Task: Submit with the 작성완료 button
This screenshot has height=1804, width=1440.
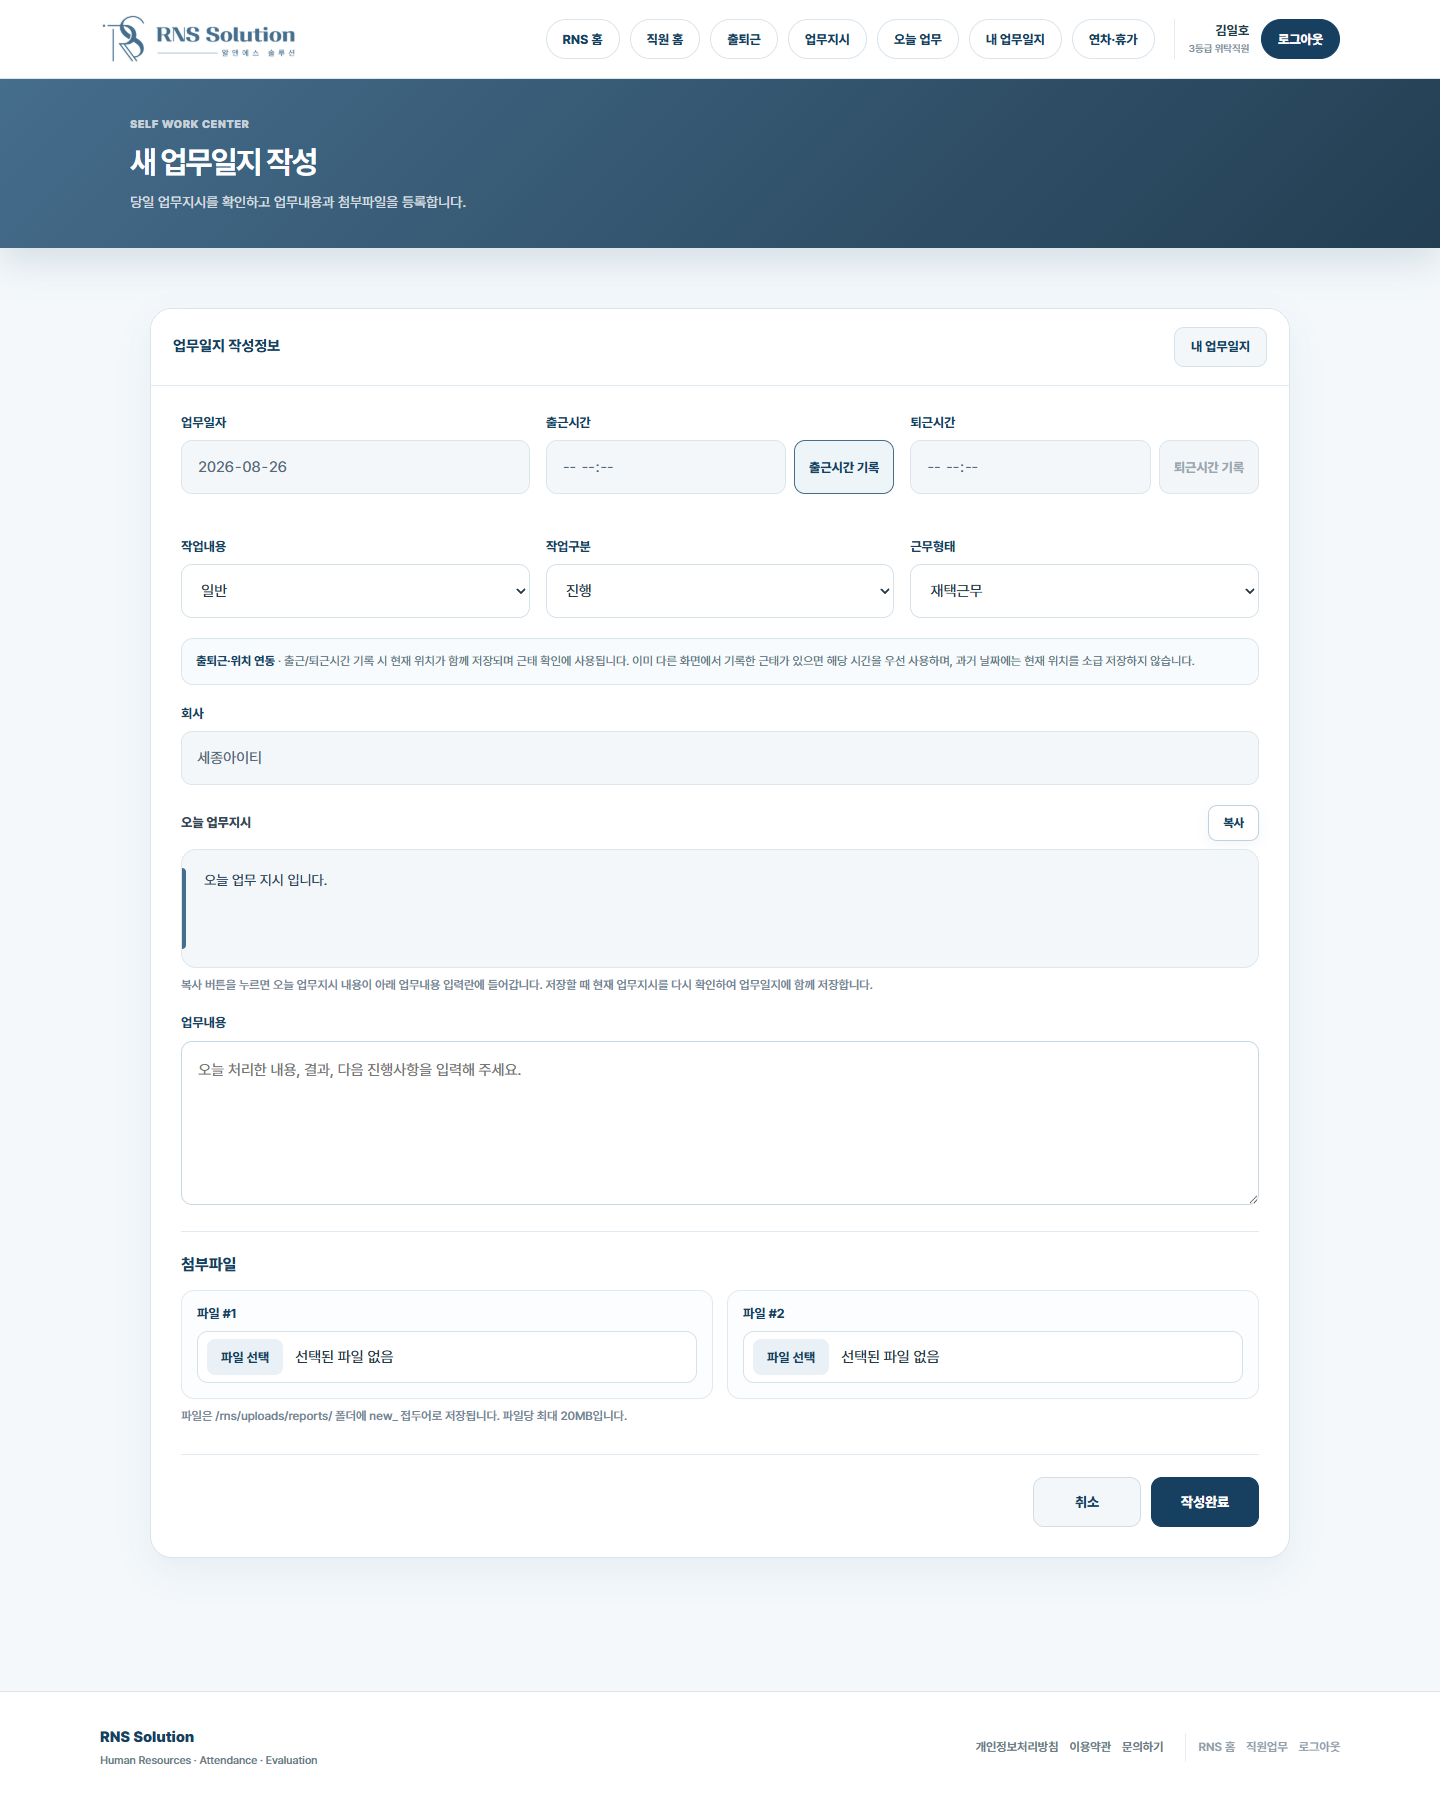Action: (x=1204, y=1502)
